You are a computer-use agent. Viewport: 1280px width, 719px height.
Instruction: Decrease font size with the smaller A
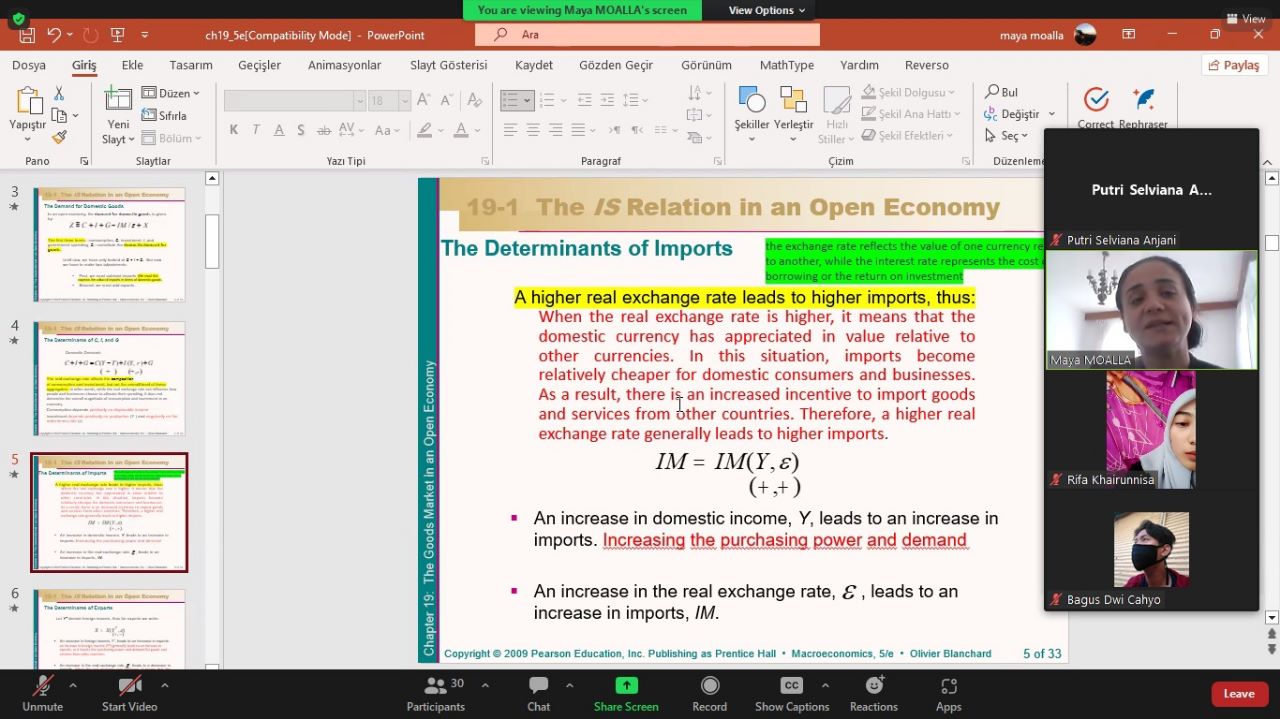click(x=445, y=100)
